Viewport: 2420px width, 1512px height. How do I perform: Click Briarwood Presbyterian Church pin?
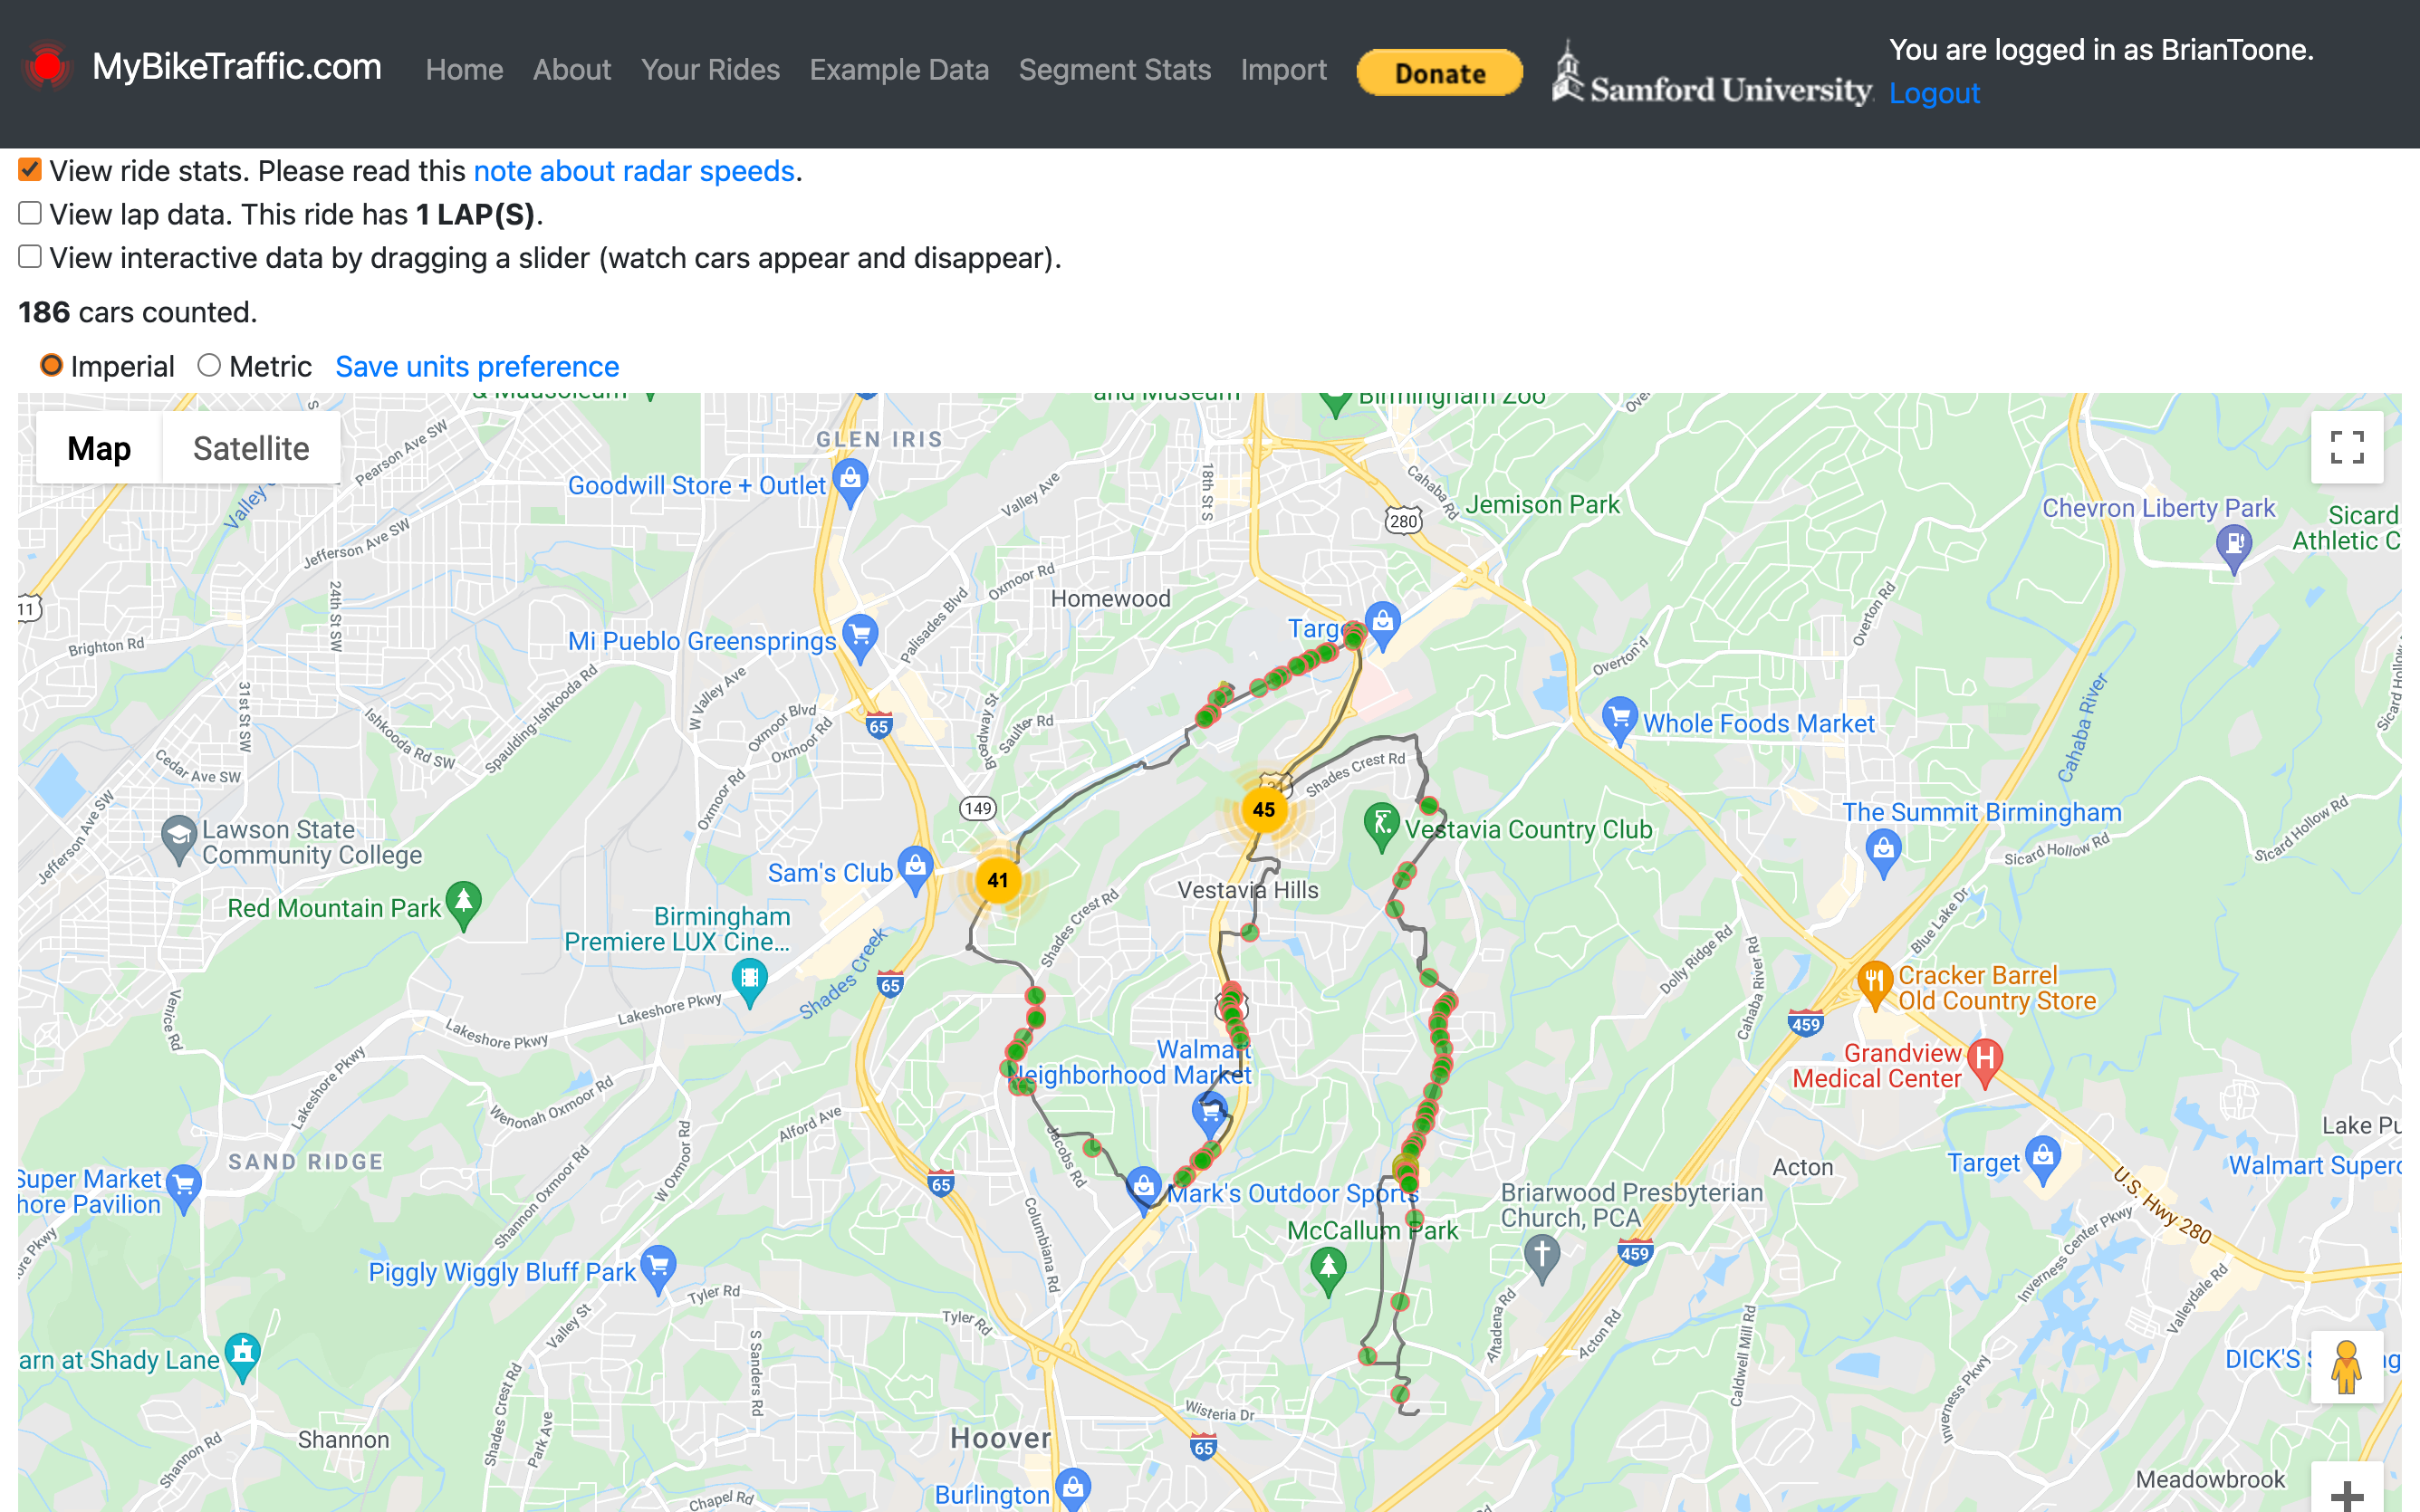1542,1259
